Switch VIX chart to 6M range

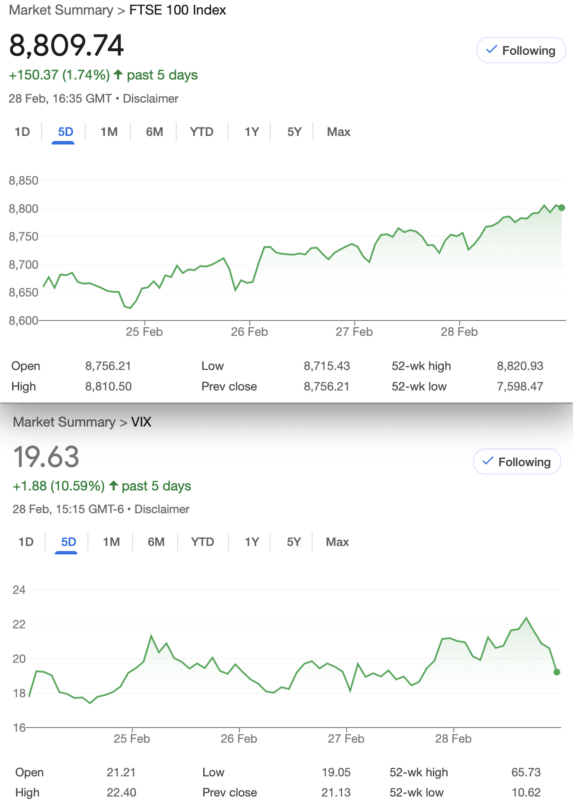[x=156, y=542]
